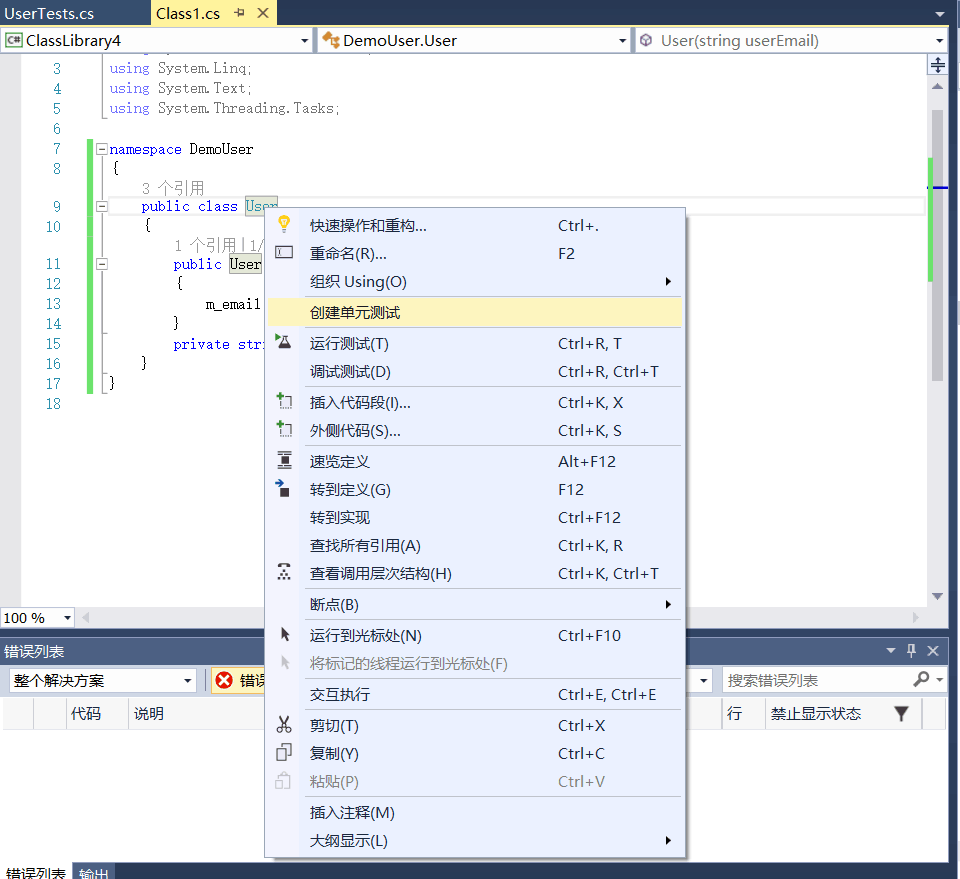Viewport: 960px width, 879px height.
Task: Click the flask icon for 运行测试
Action: [284, 342]
